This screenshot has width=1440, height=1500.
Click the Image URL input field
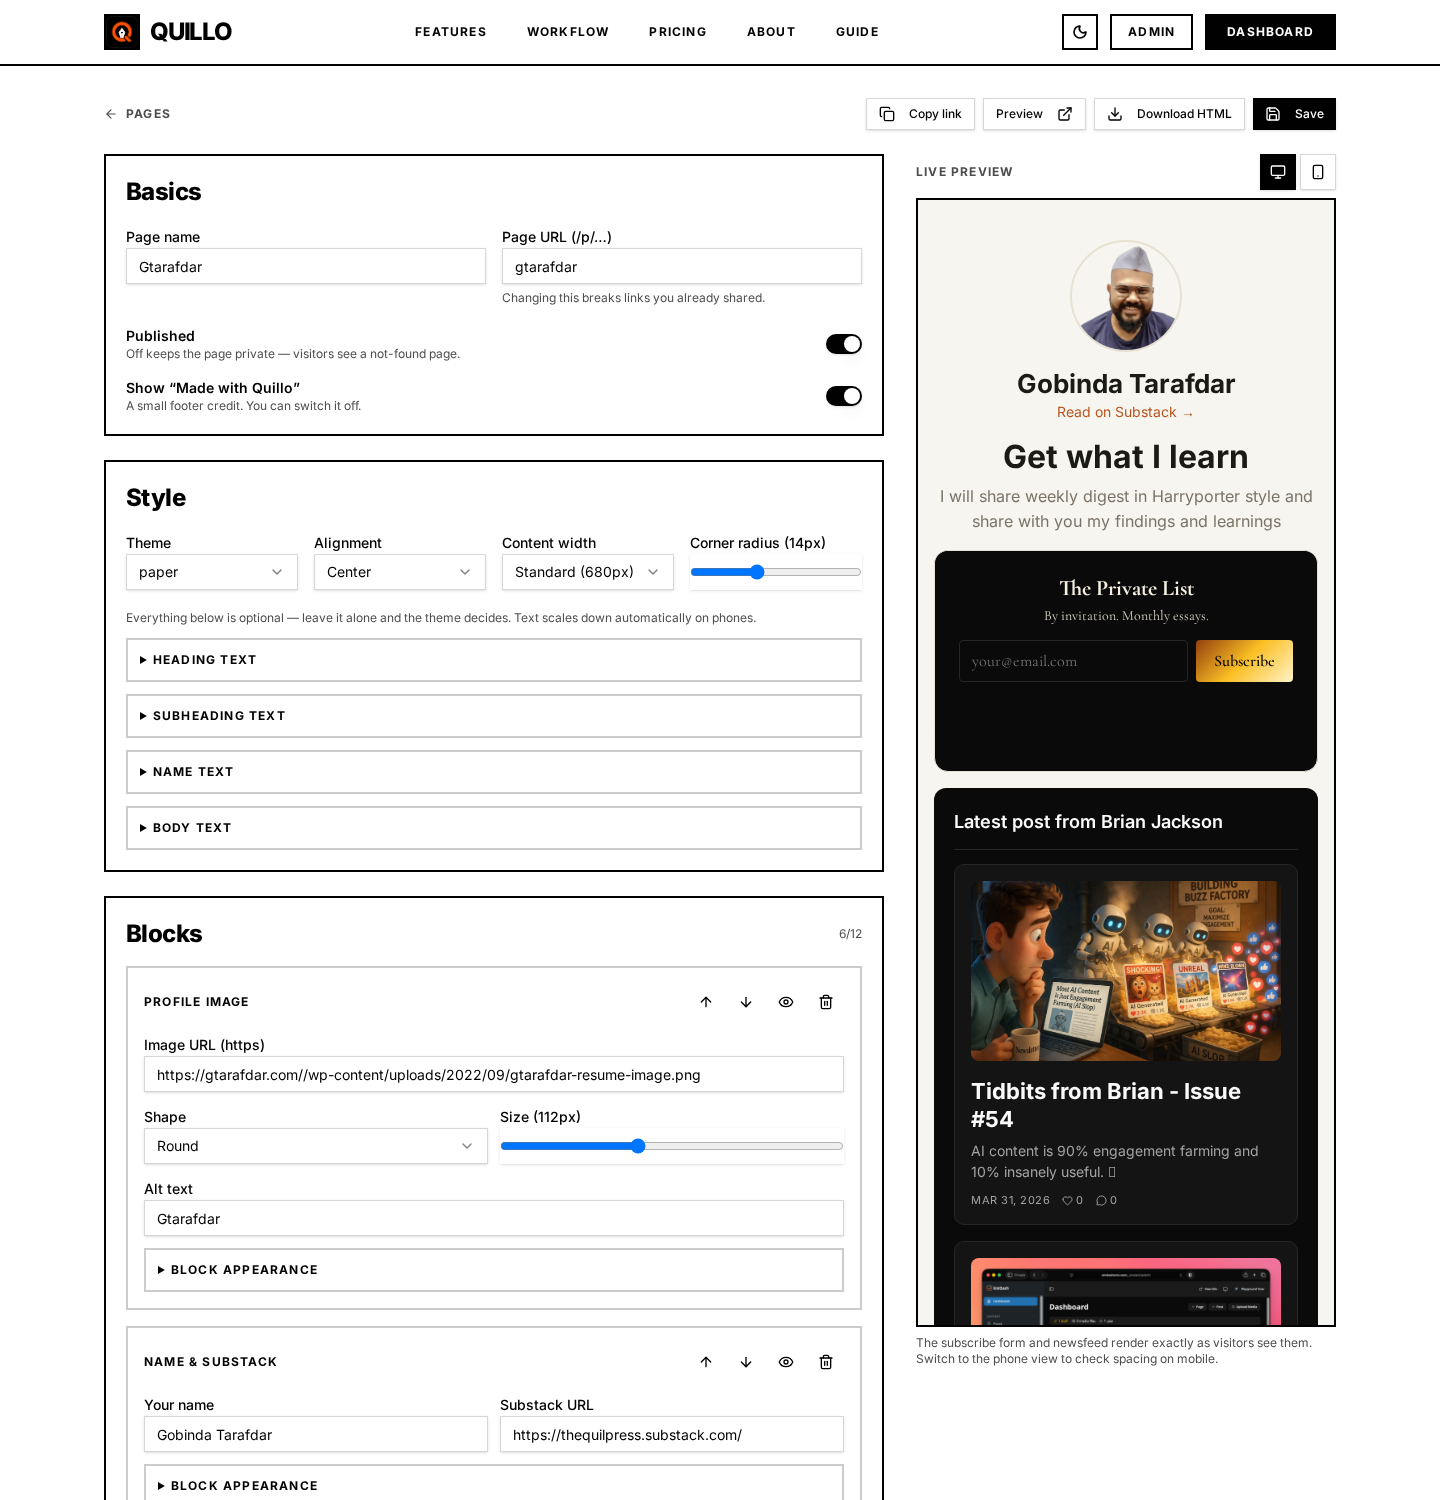494,1074
